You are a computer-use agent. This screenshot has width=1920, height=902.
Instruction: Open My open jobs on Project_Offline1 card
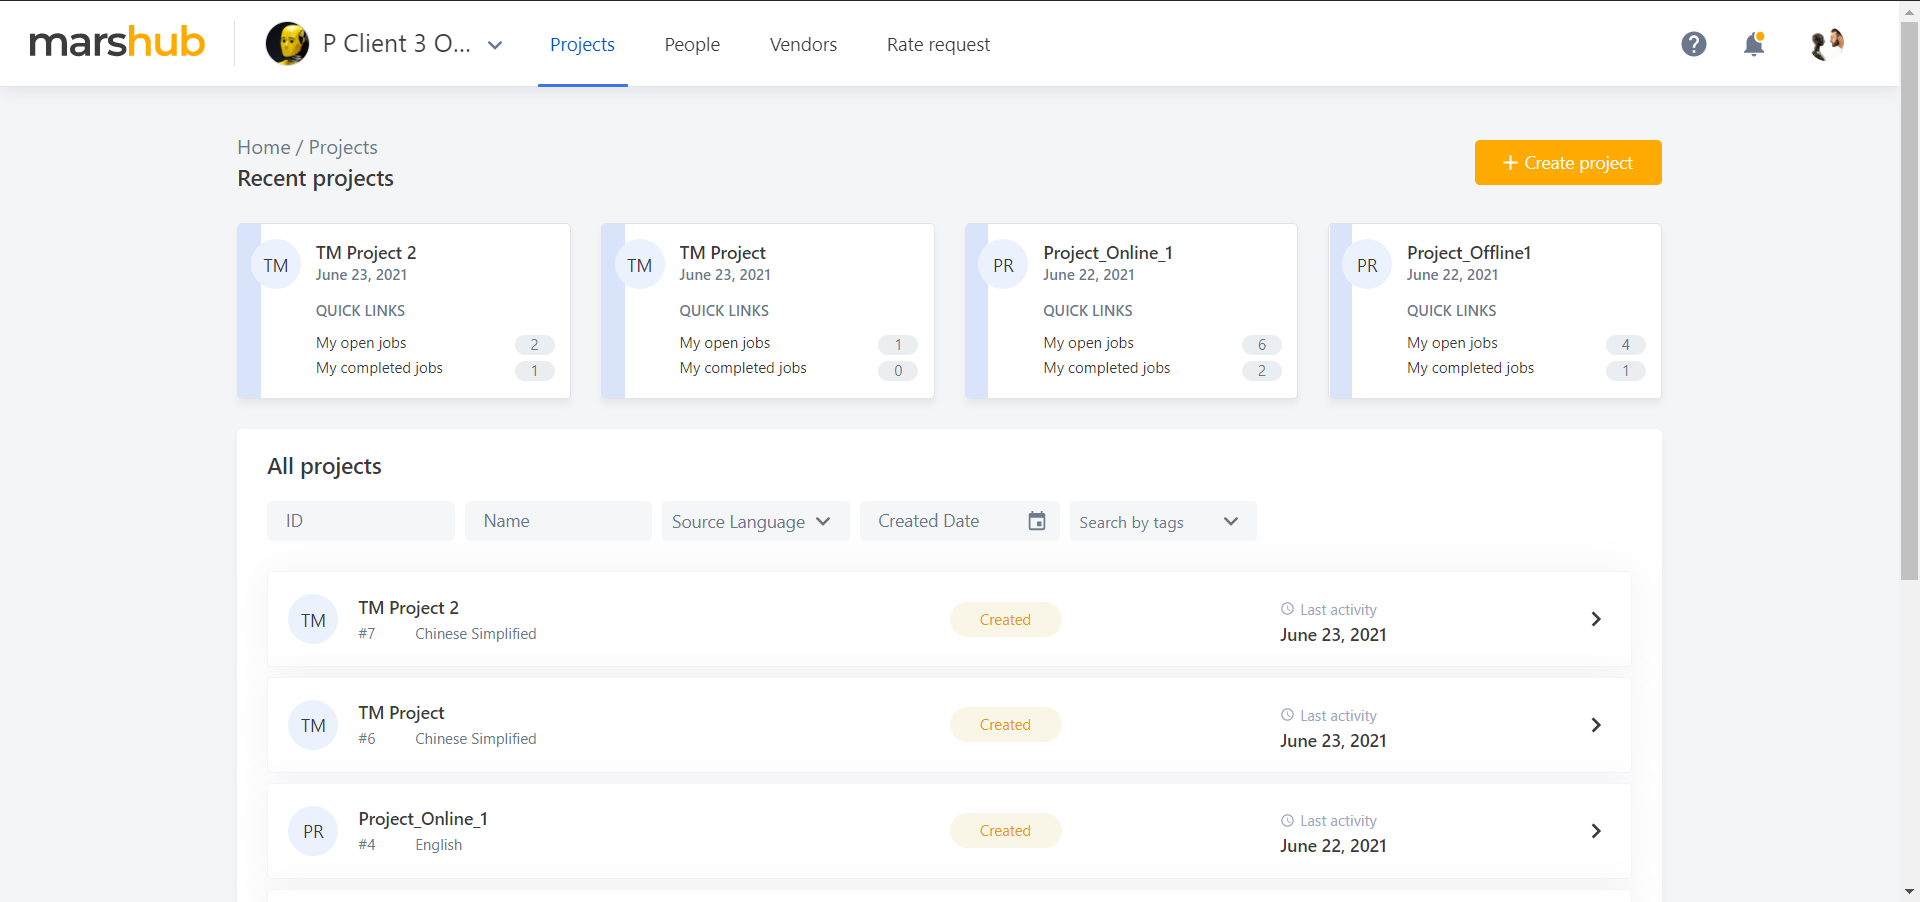click(x=1452, y=343)
